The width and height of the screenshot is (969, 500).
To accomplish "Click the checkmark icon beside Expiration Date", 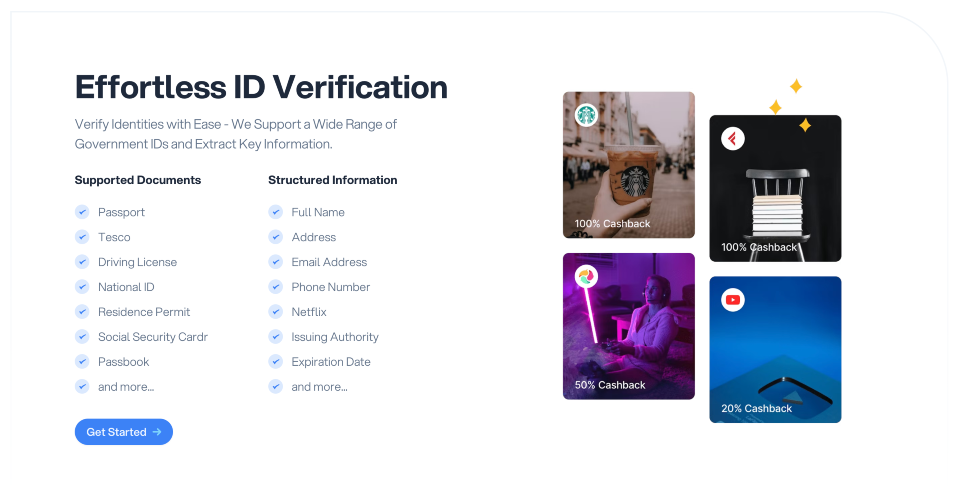I will (x=276, y=362).
